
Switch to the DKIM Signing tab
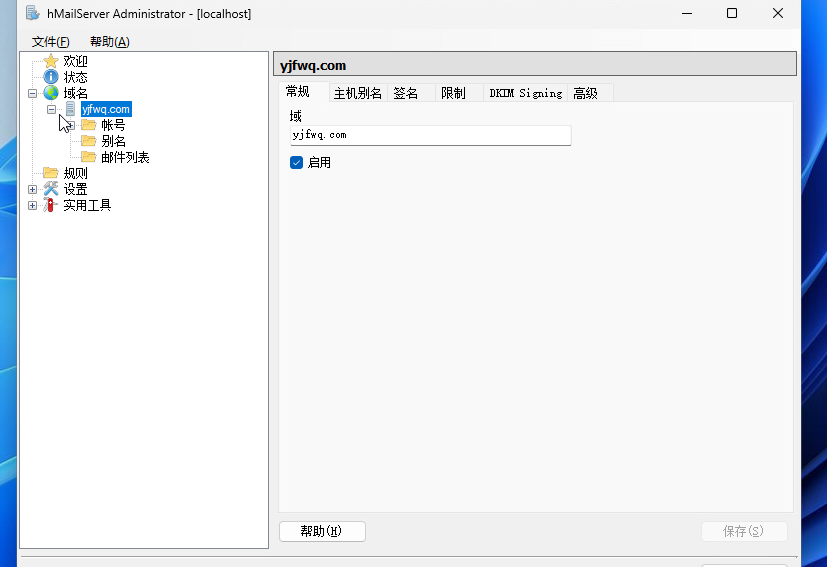(525, 93)
